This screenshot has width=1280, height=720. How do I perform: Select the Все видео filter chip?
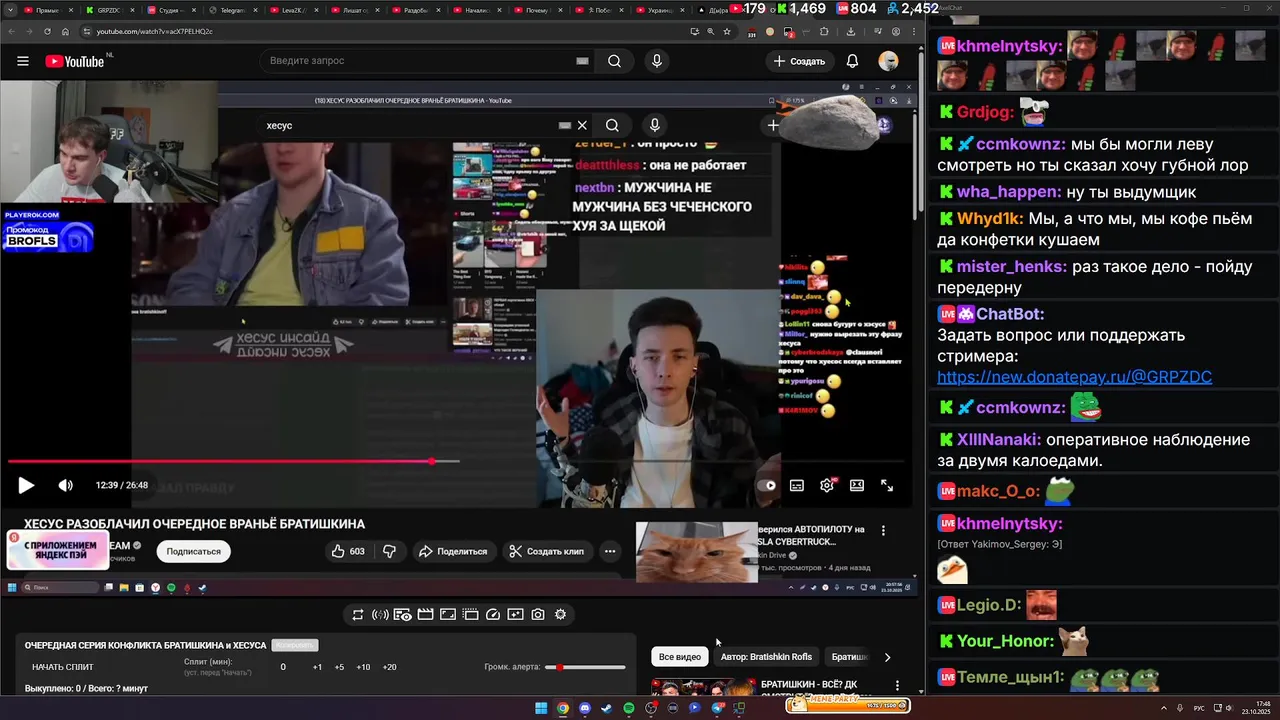tap(680, 657)
